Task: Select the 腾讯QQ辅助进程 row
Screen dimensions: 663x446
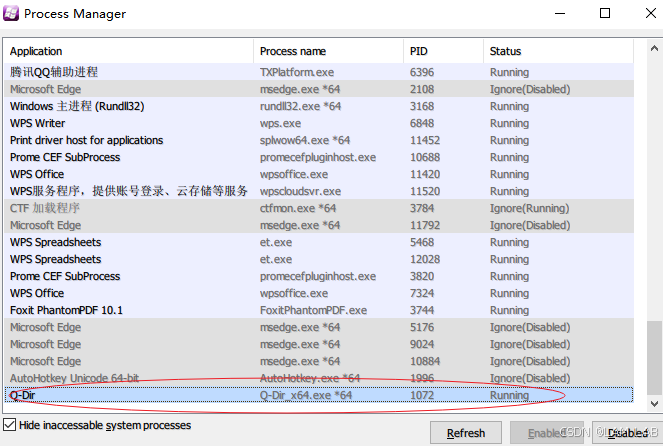Action: [319, 72]
